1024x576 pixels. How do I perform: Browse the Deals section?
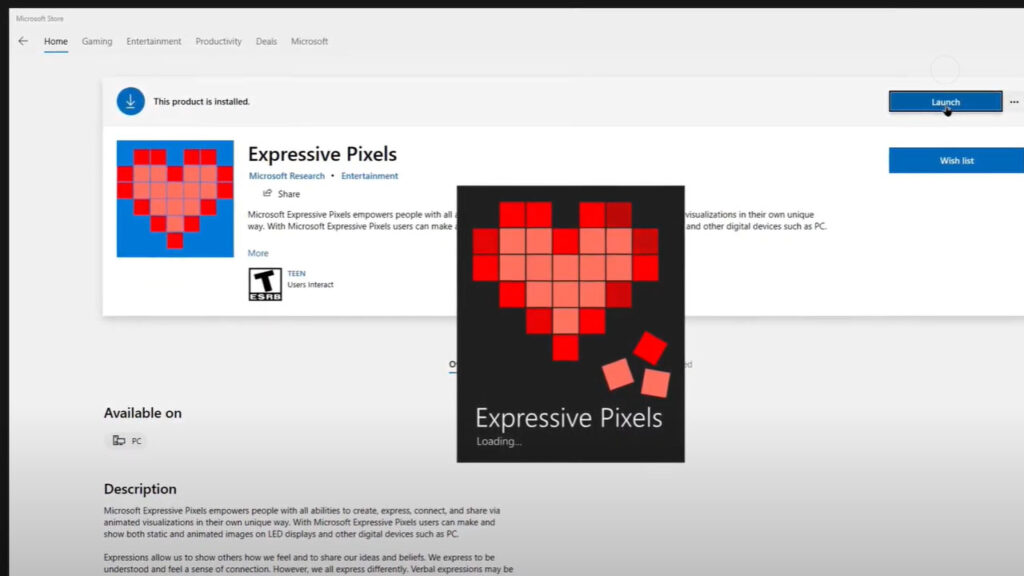(x=266, y=41)
